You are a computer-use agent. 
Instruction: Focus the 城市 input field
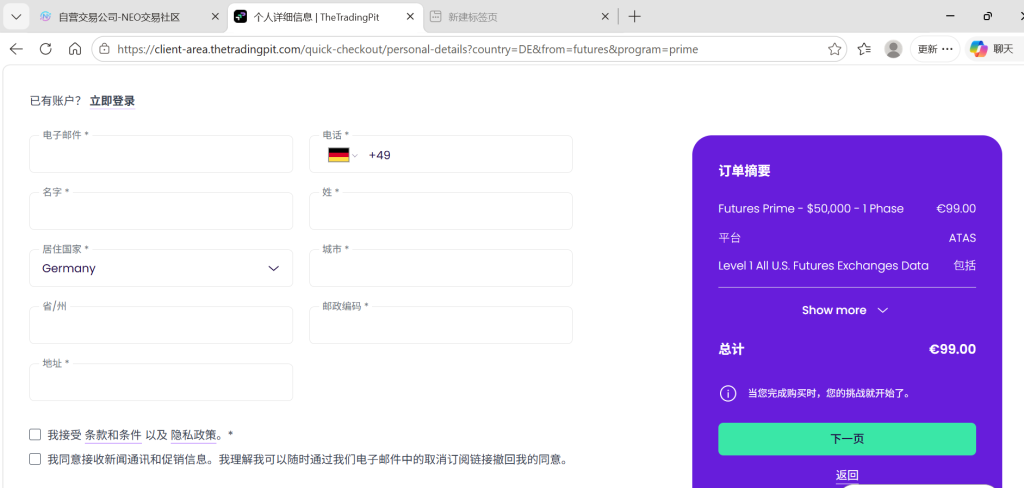(441, 268)
